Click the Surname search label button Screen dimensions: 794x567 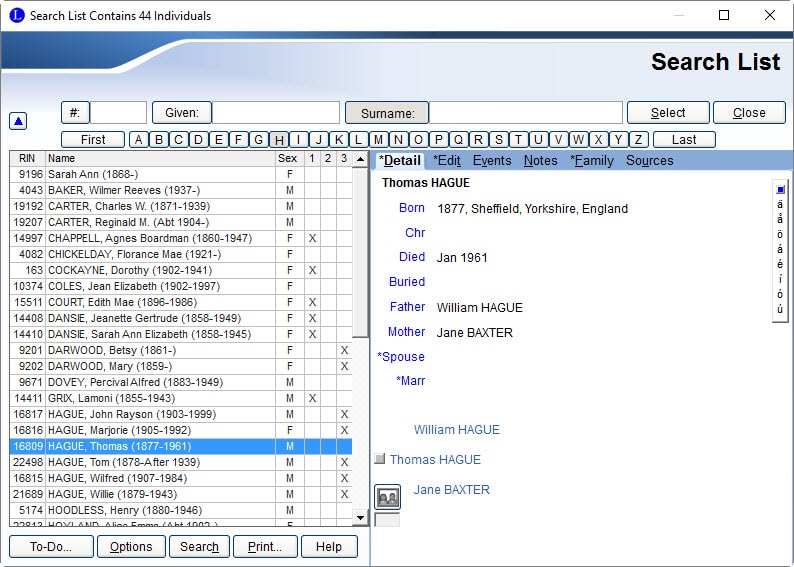(x=387, y=112)
